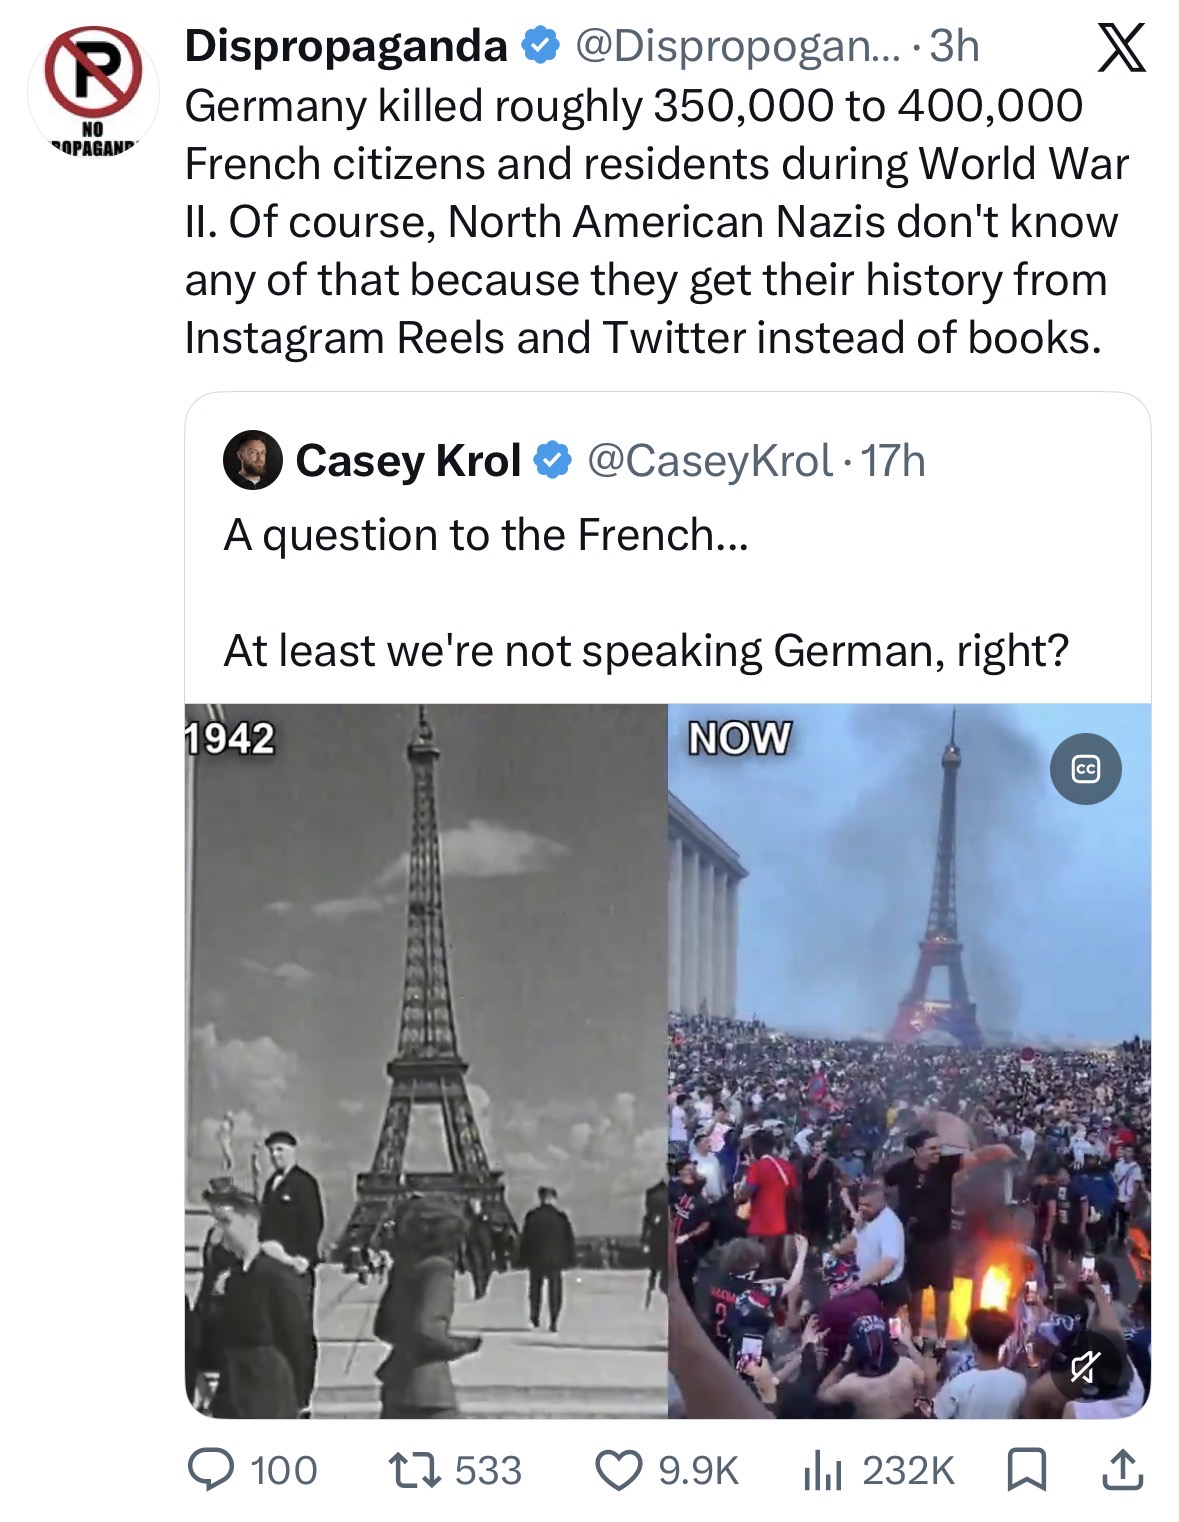Click Casey Krol's blue verified badge
This screenshot has width=1179, height=1522.
click(553, 461)
